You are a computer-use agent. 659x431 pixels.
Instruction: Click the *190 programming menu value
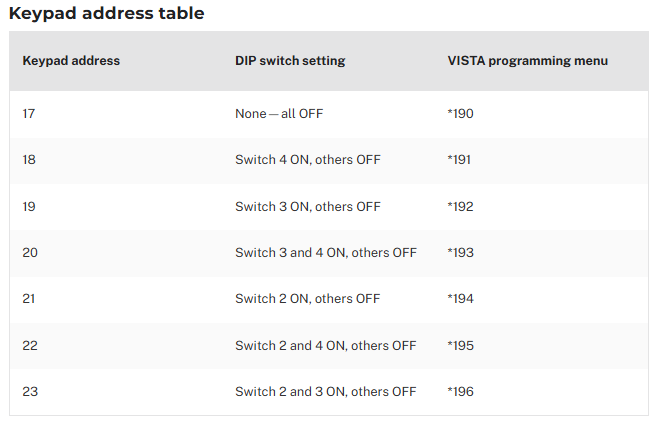[460, 113]
